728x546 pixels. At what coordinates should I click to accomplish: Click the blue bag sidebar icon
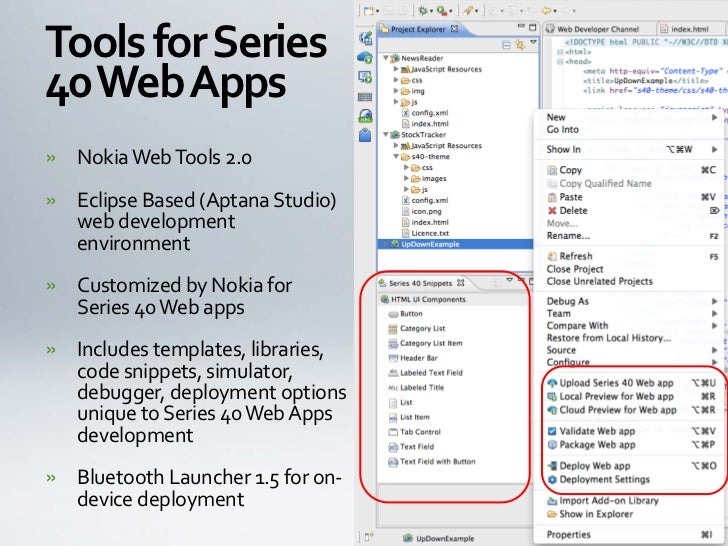[365, 135]
